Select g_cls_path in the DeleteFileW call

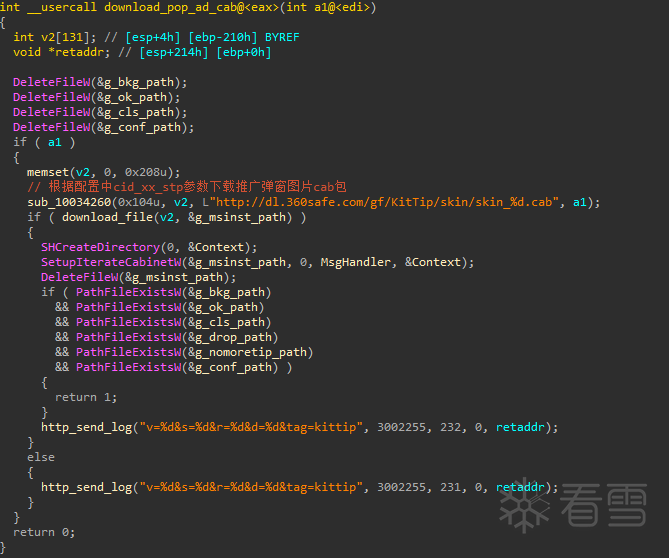(x=139, y=112)
